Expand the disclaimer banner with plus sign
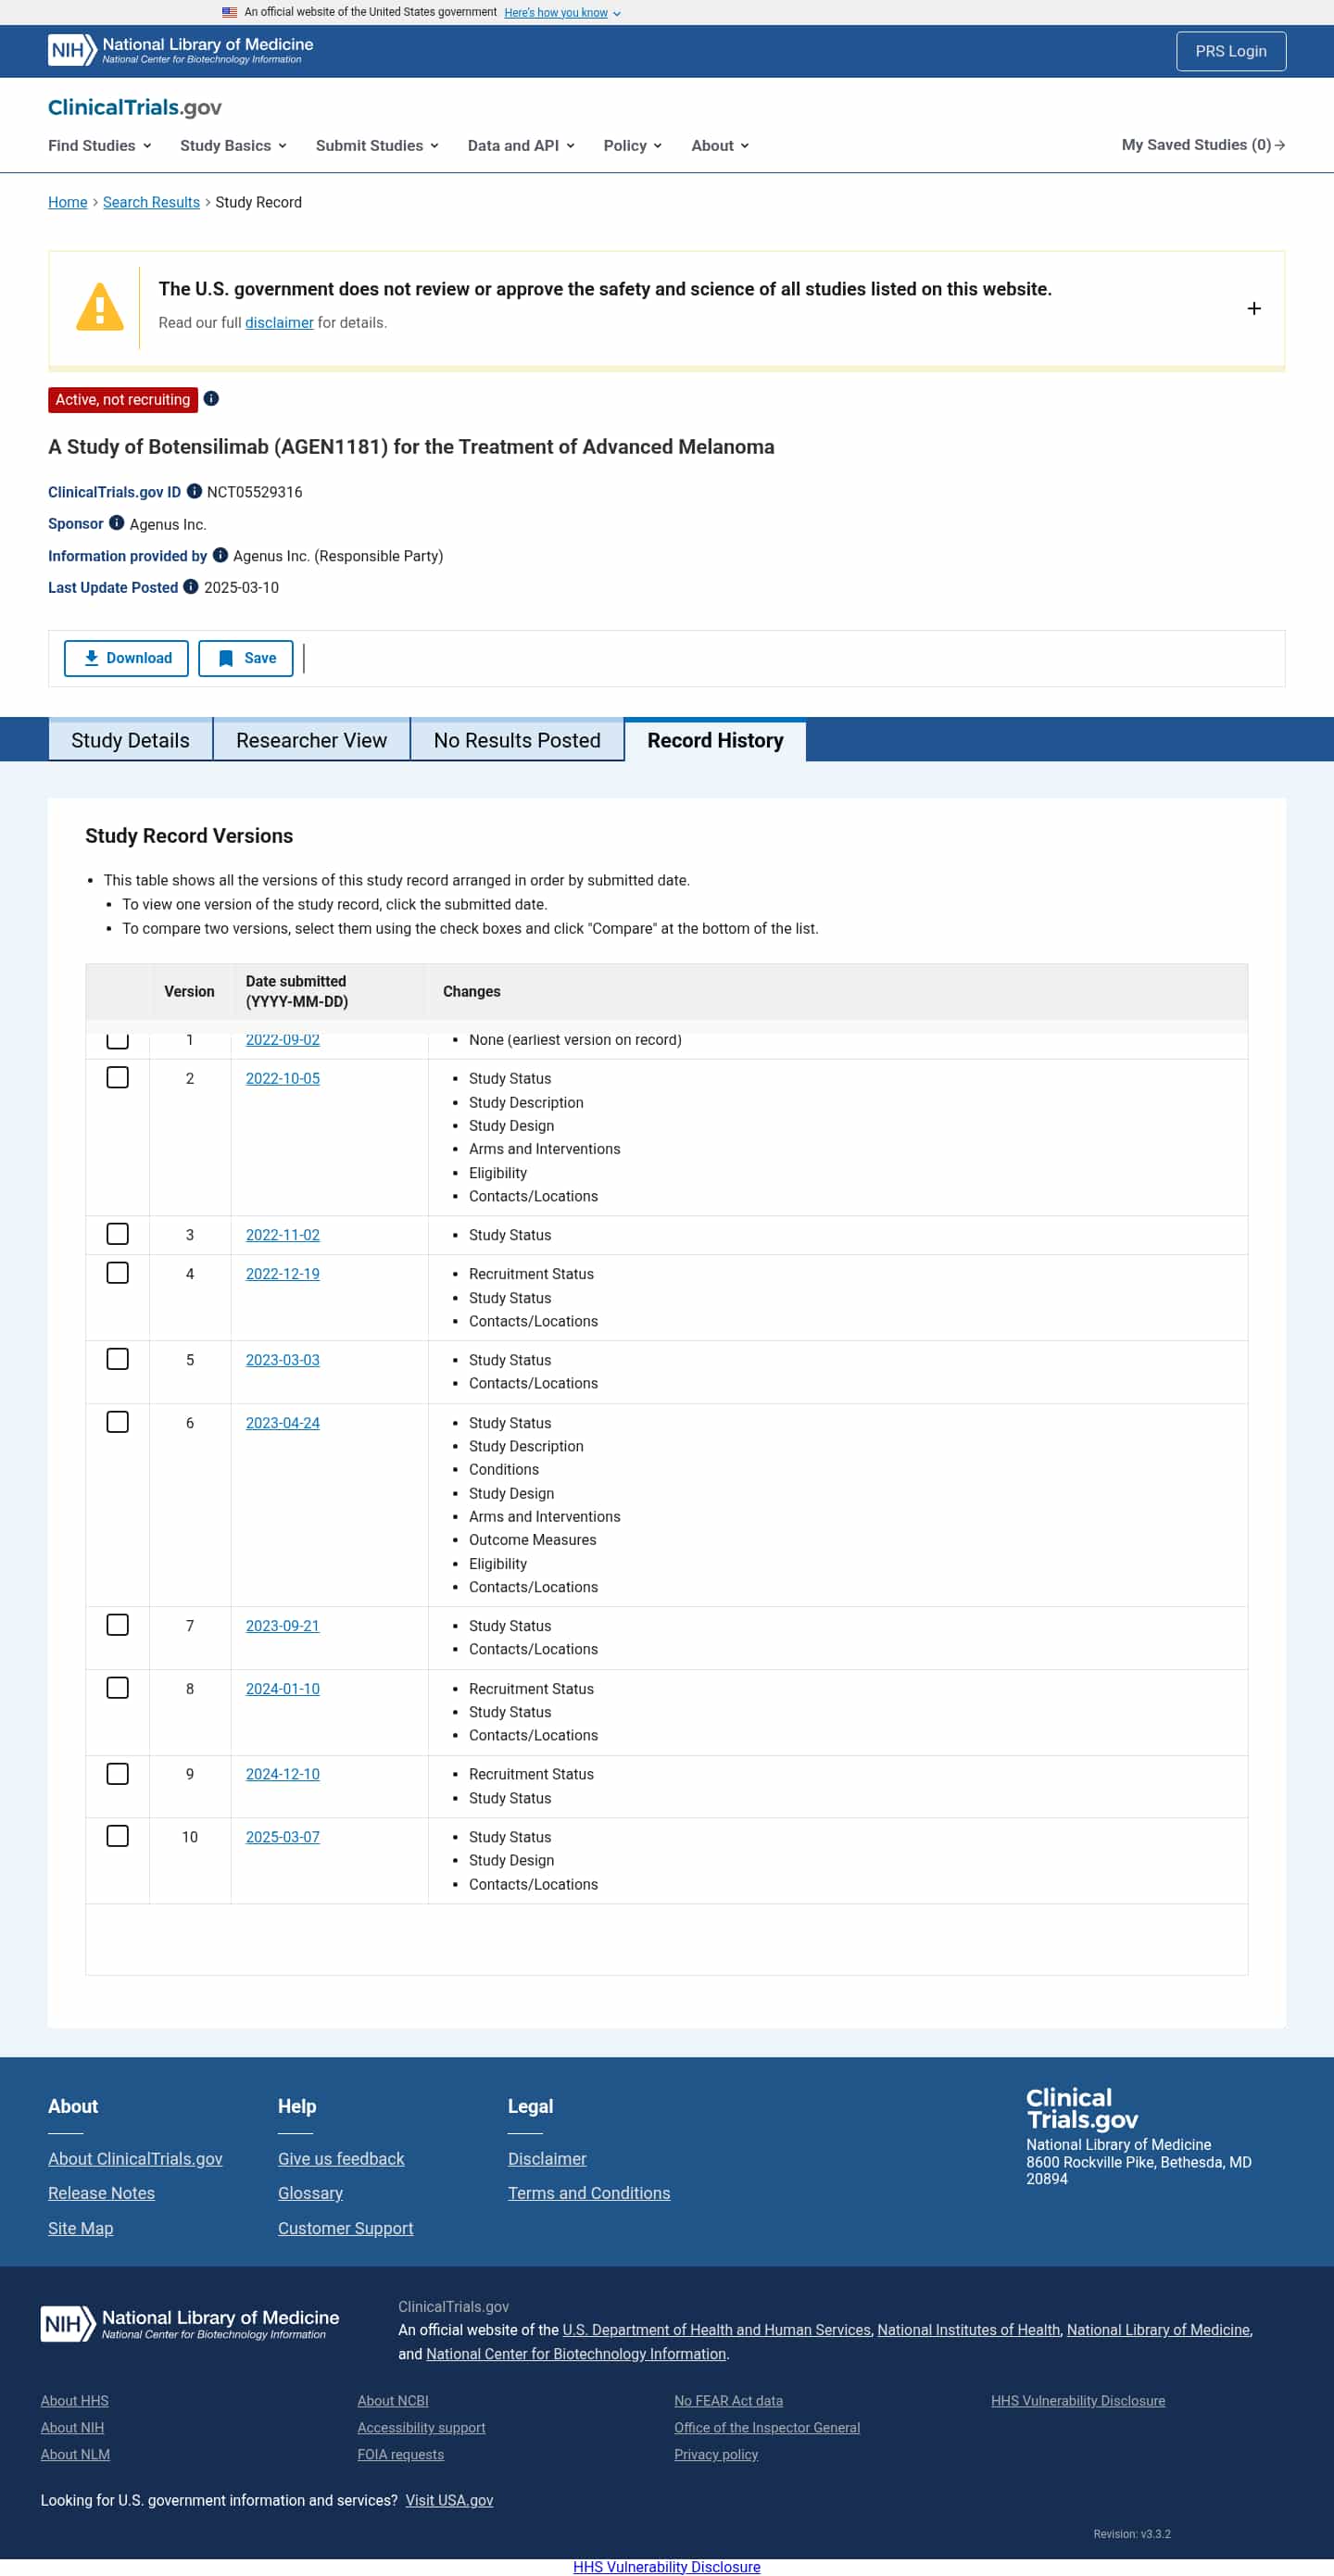Viewport: 1334px width, 2576px height. click(1253, 308)
